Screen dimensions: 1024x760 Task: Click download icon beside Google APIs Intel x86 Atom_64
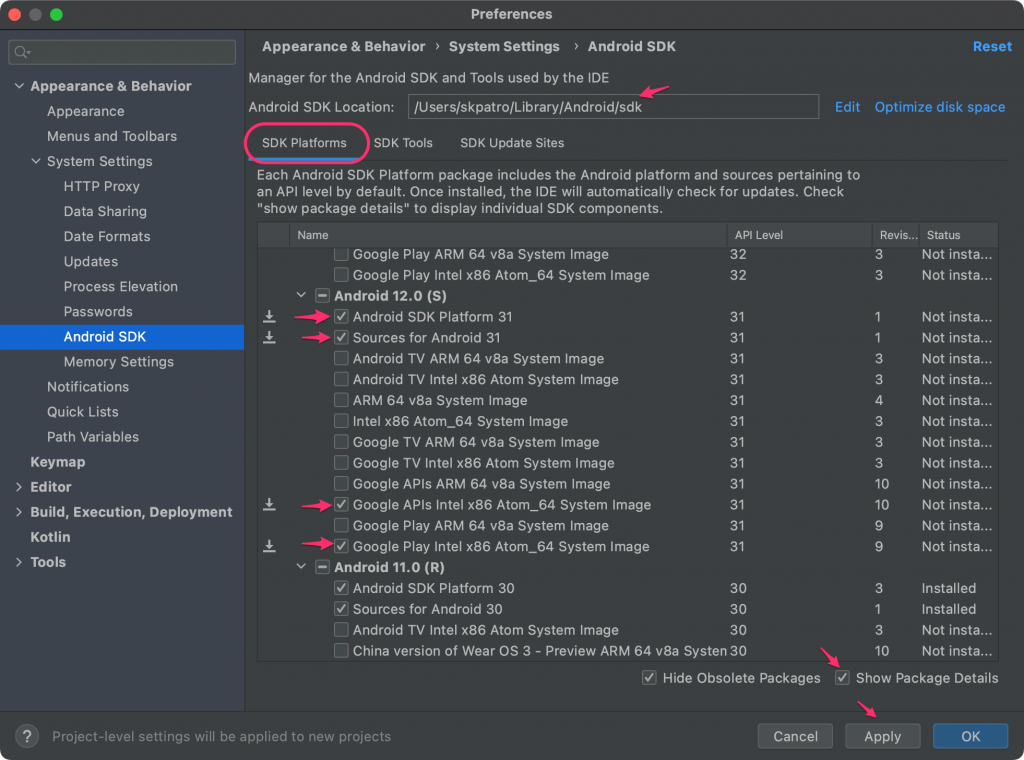tap(269, 505)
